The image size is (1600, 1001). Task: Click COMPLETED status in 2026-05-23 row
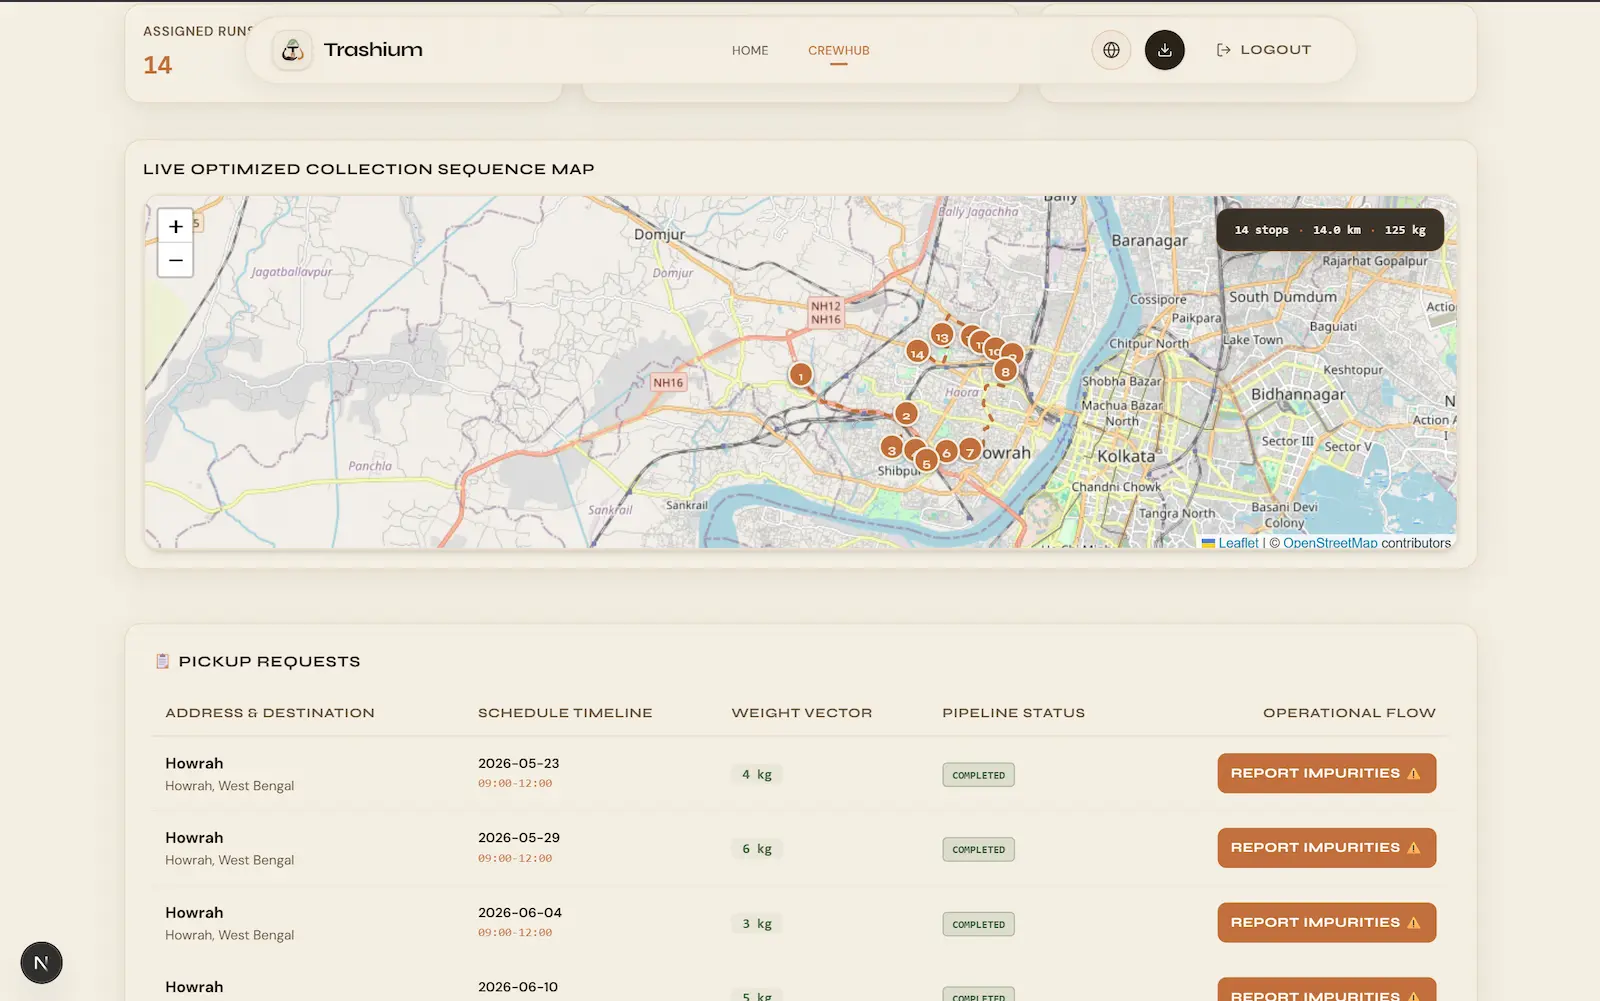[978, 775]
